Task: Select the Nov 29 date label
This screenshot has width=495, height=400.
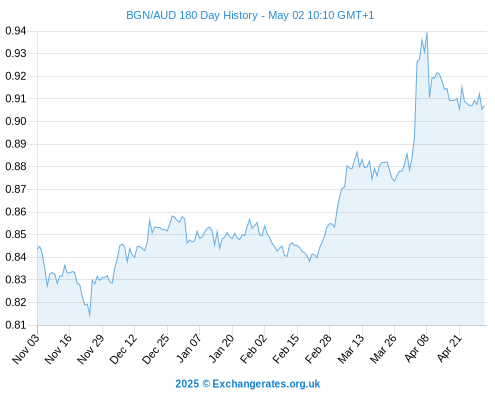Action: tap(91, 349)
